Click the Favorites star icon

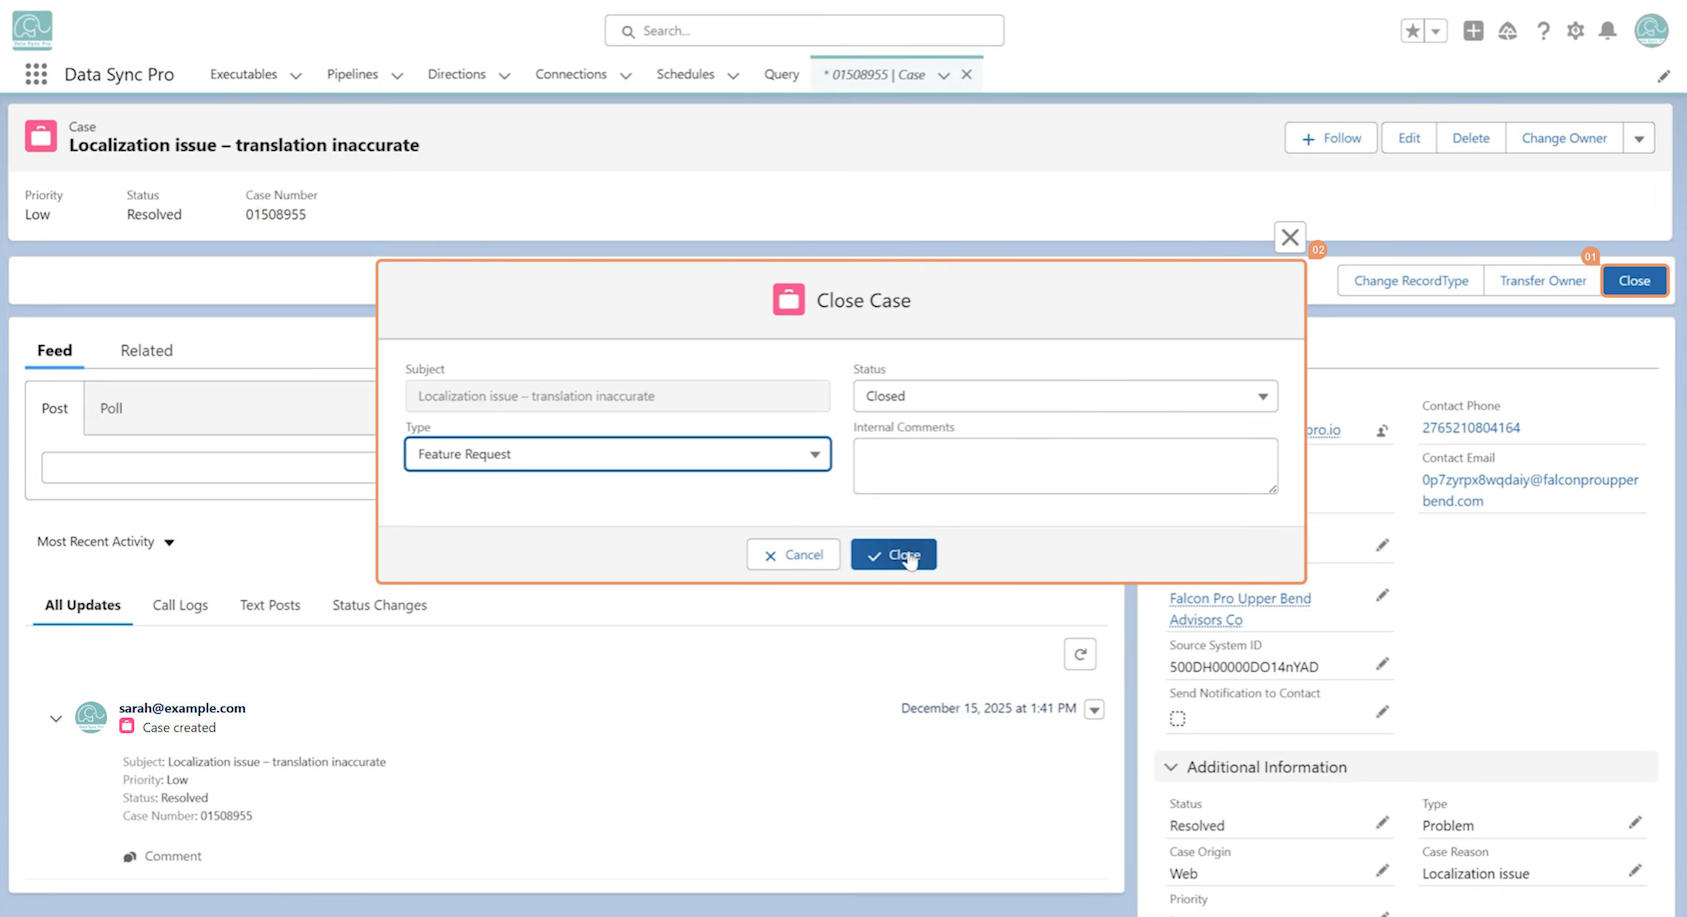(x=1412, y=31)
